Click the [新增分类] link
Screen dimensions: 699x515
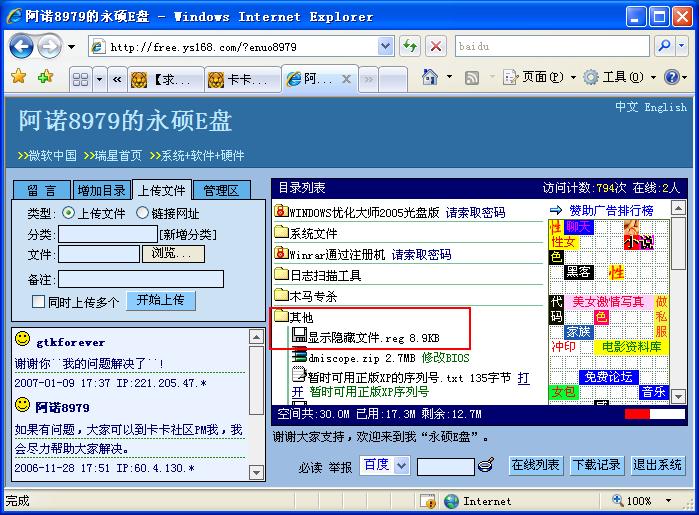188,234
